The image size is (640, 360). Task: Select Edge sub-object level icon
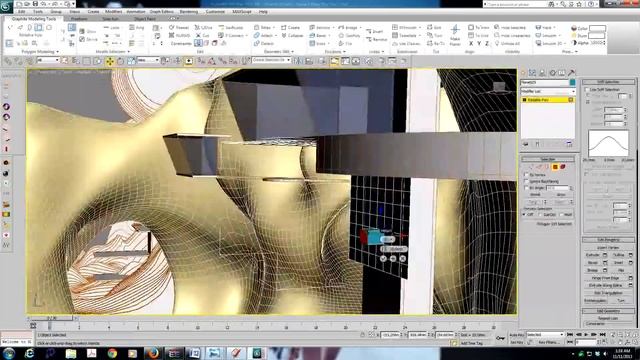tap(539, 167)
